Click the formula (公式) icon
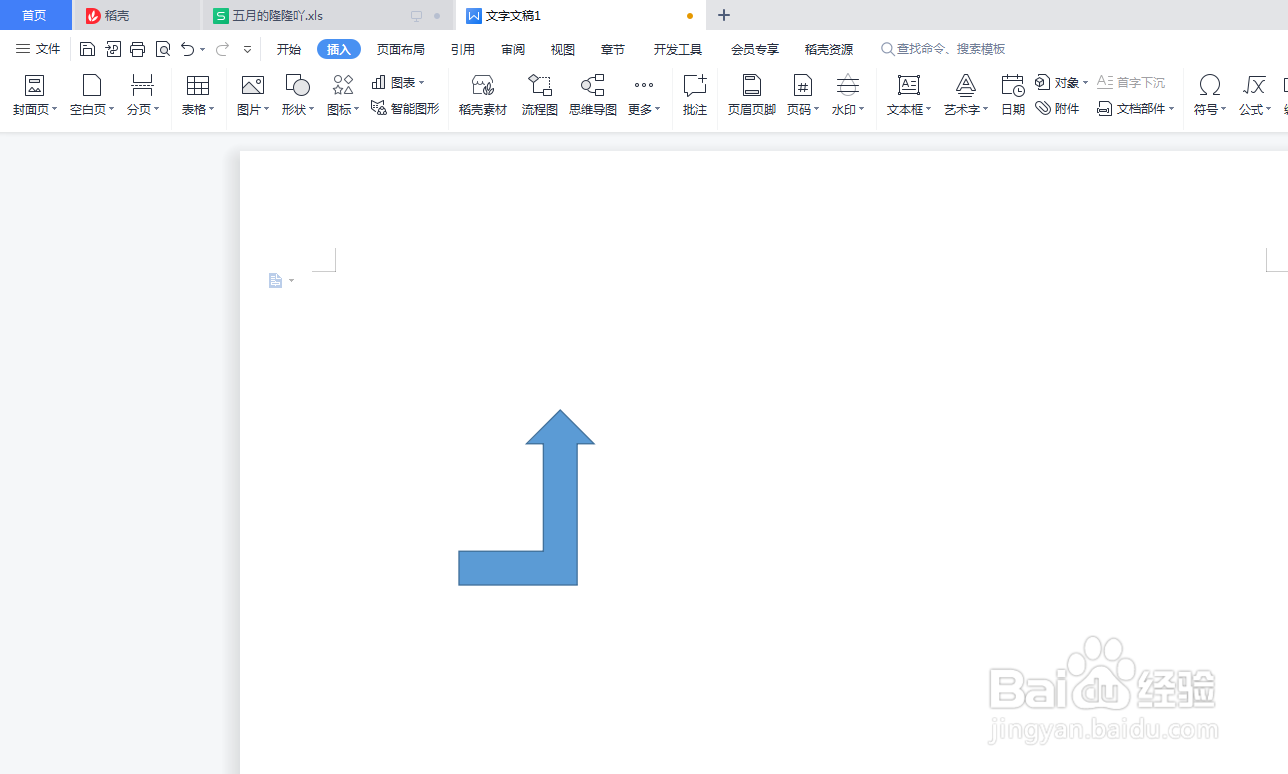1288x774 pixels. click(x=1254, y=85)
